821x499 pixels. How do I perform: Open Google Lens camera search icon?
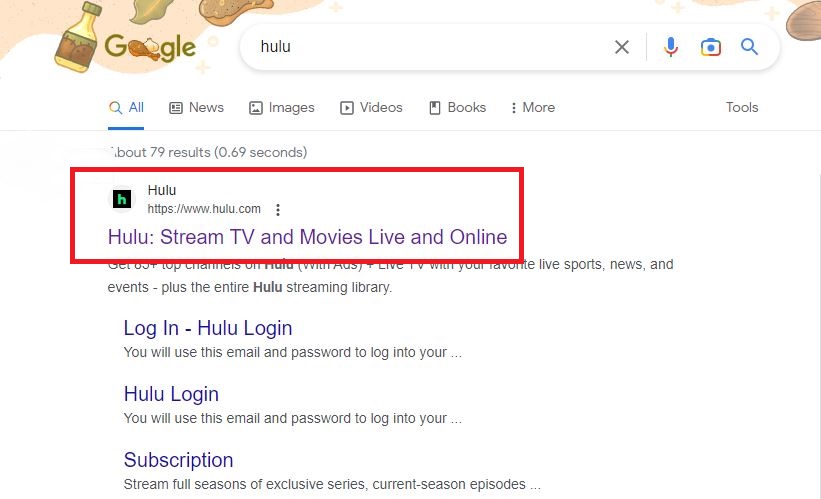tap(711, 47)
